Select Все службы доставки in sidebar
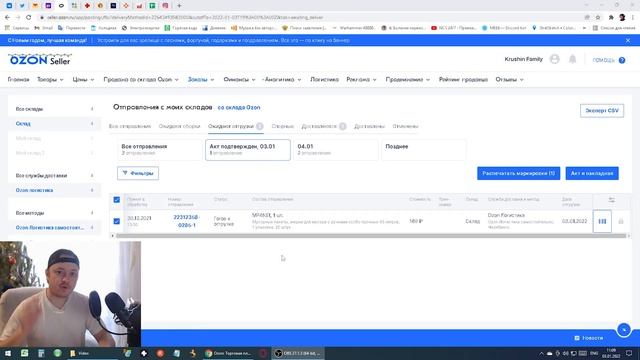This screenshot has width=640, height=360. pos(54,176)
